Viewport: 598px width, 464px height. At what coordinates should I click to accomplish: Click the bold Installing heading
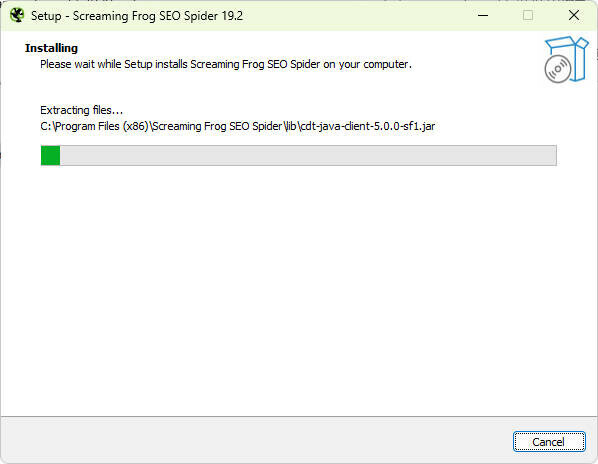click(x=51, y=48)
